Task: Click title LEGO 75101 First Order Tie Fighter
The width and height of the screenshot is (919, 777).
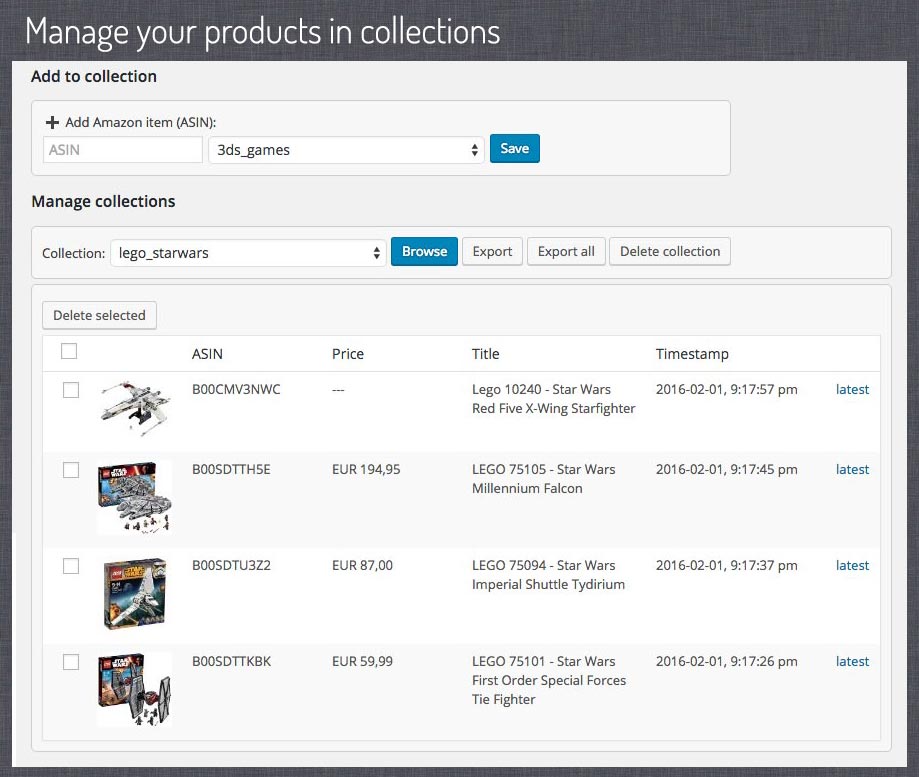Action: (549, 680)
